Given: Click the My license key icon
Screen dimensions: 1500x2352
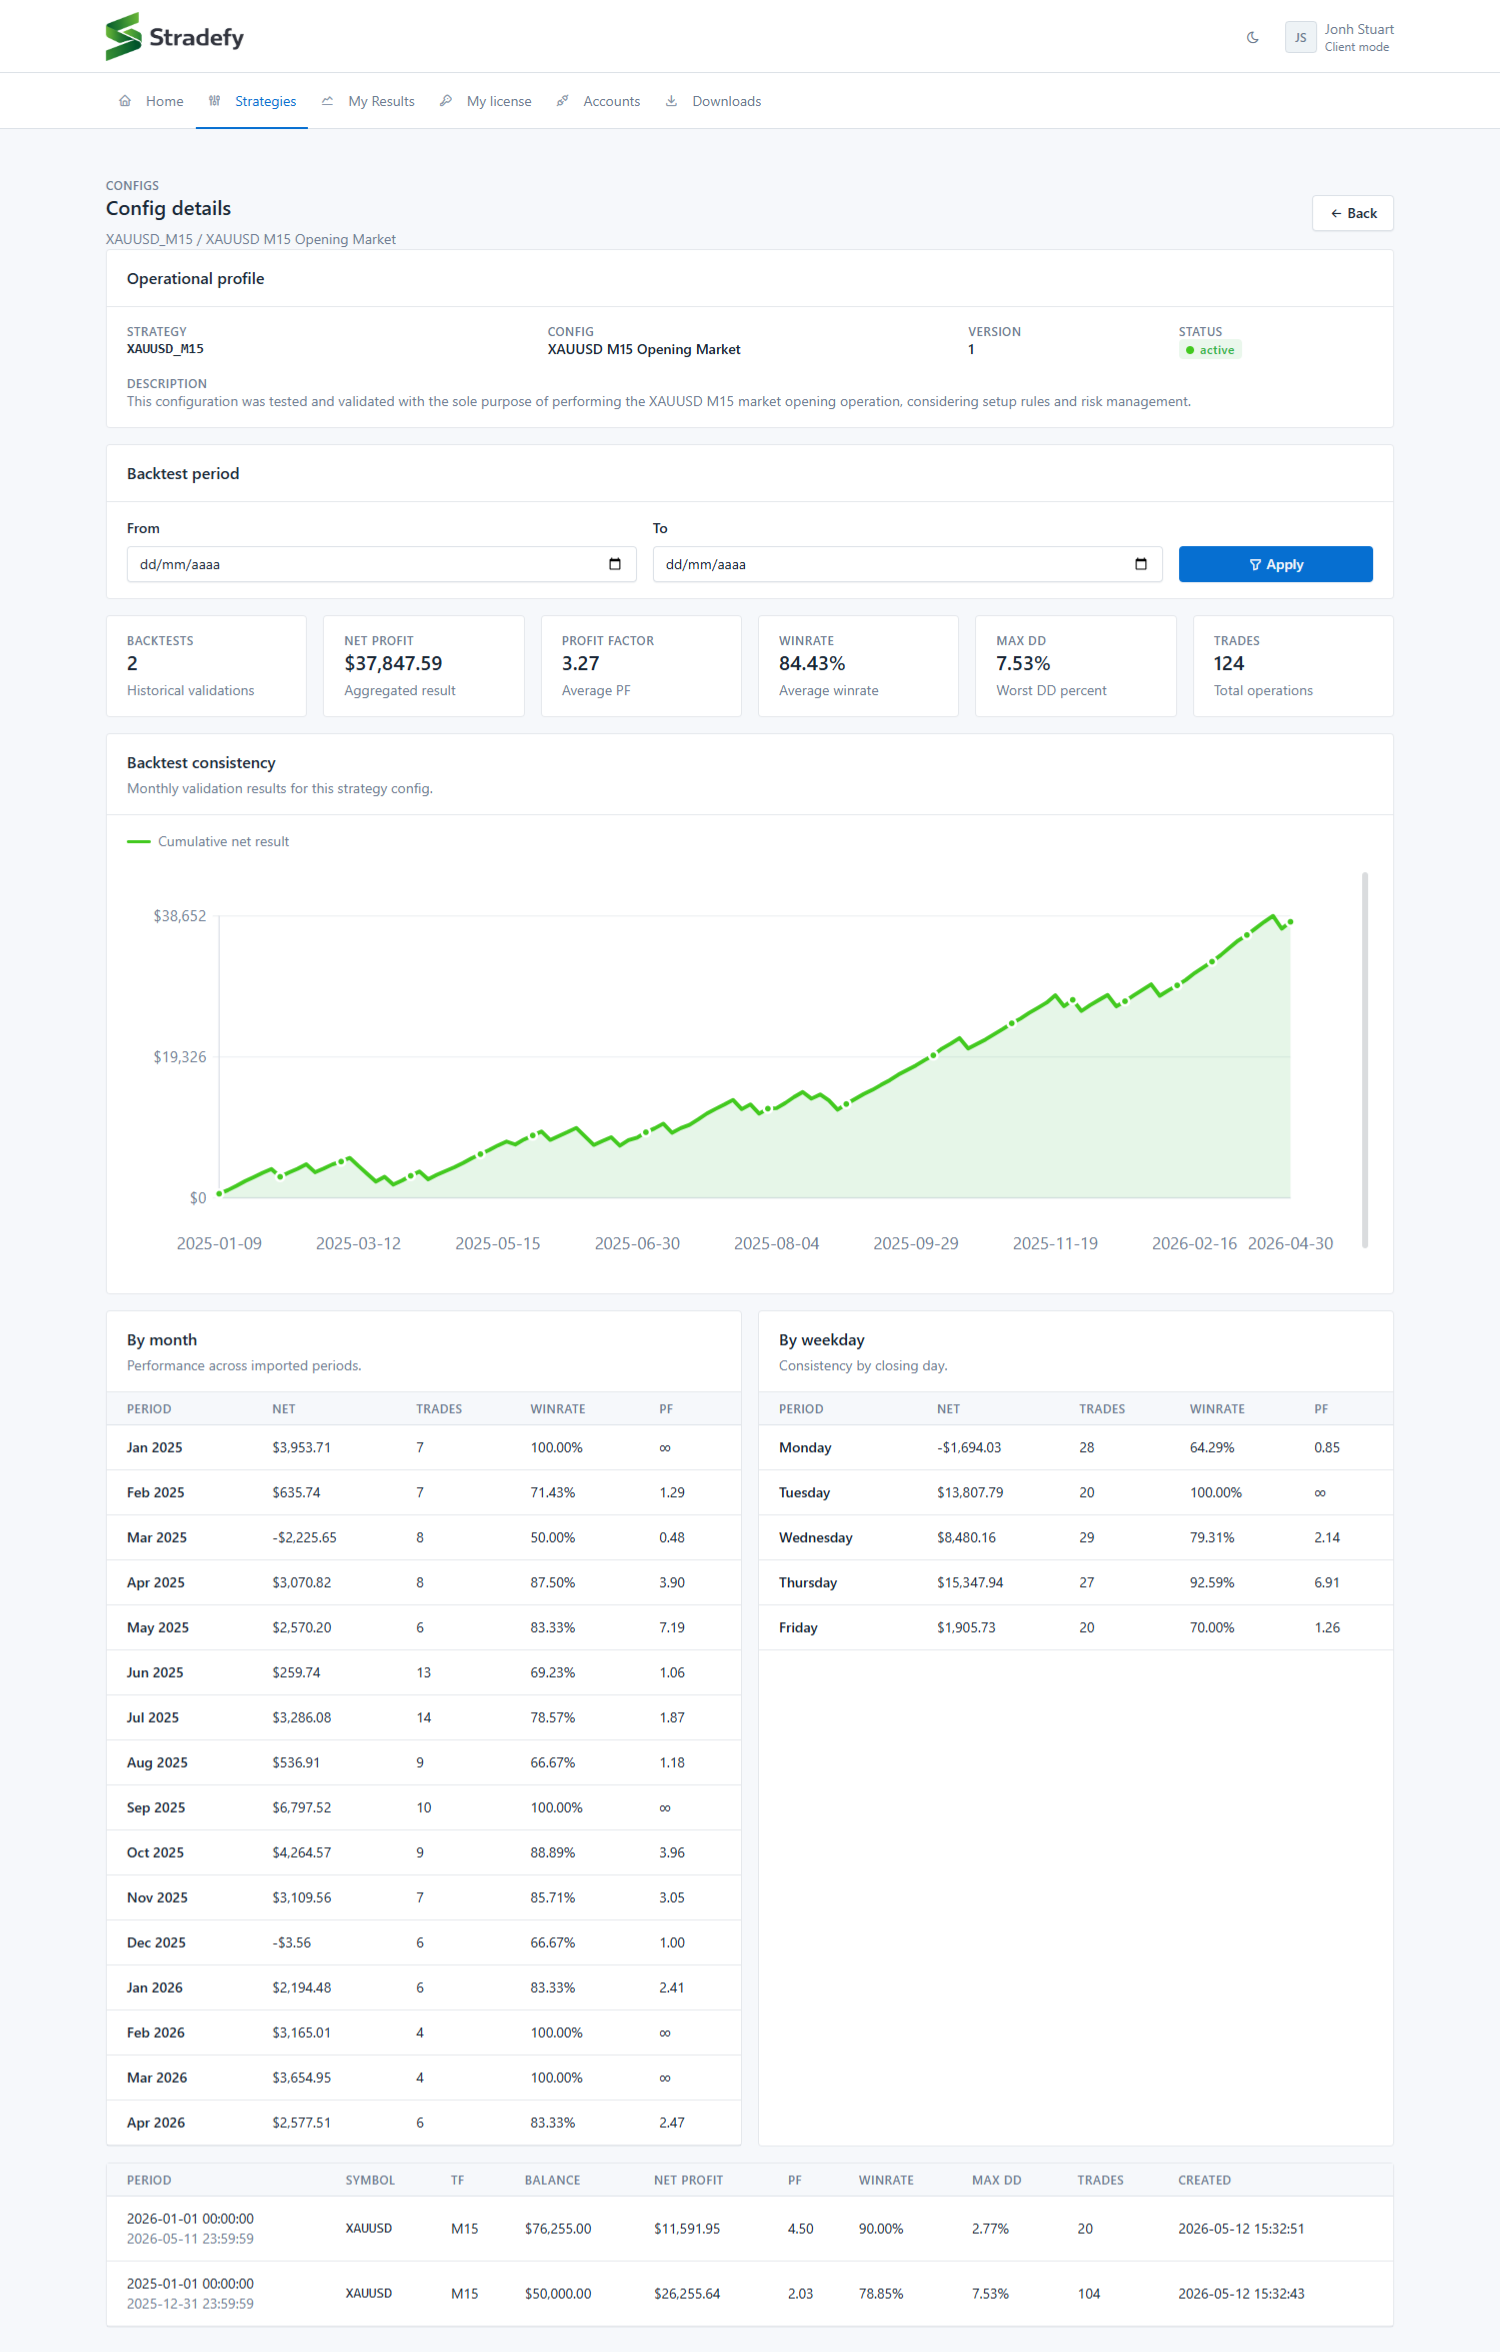Looking at the screenshot, I should [446, 101].
